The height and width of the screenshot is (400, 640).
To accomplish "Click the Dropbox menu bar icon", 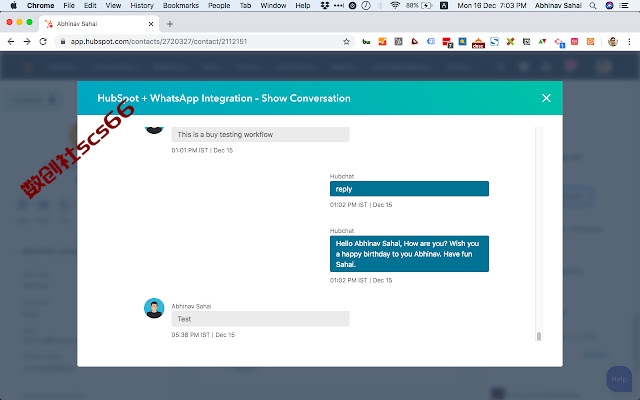I will point(325,5).
